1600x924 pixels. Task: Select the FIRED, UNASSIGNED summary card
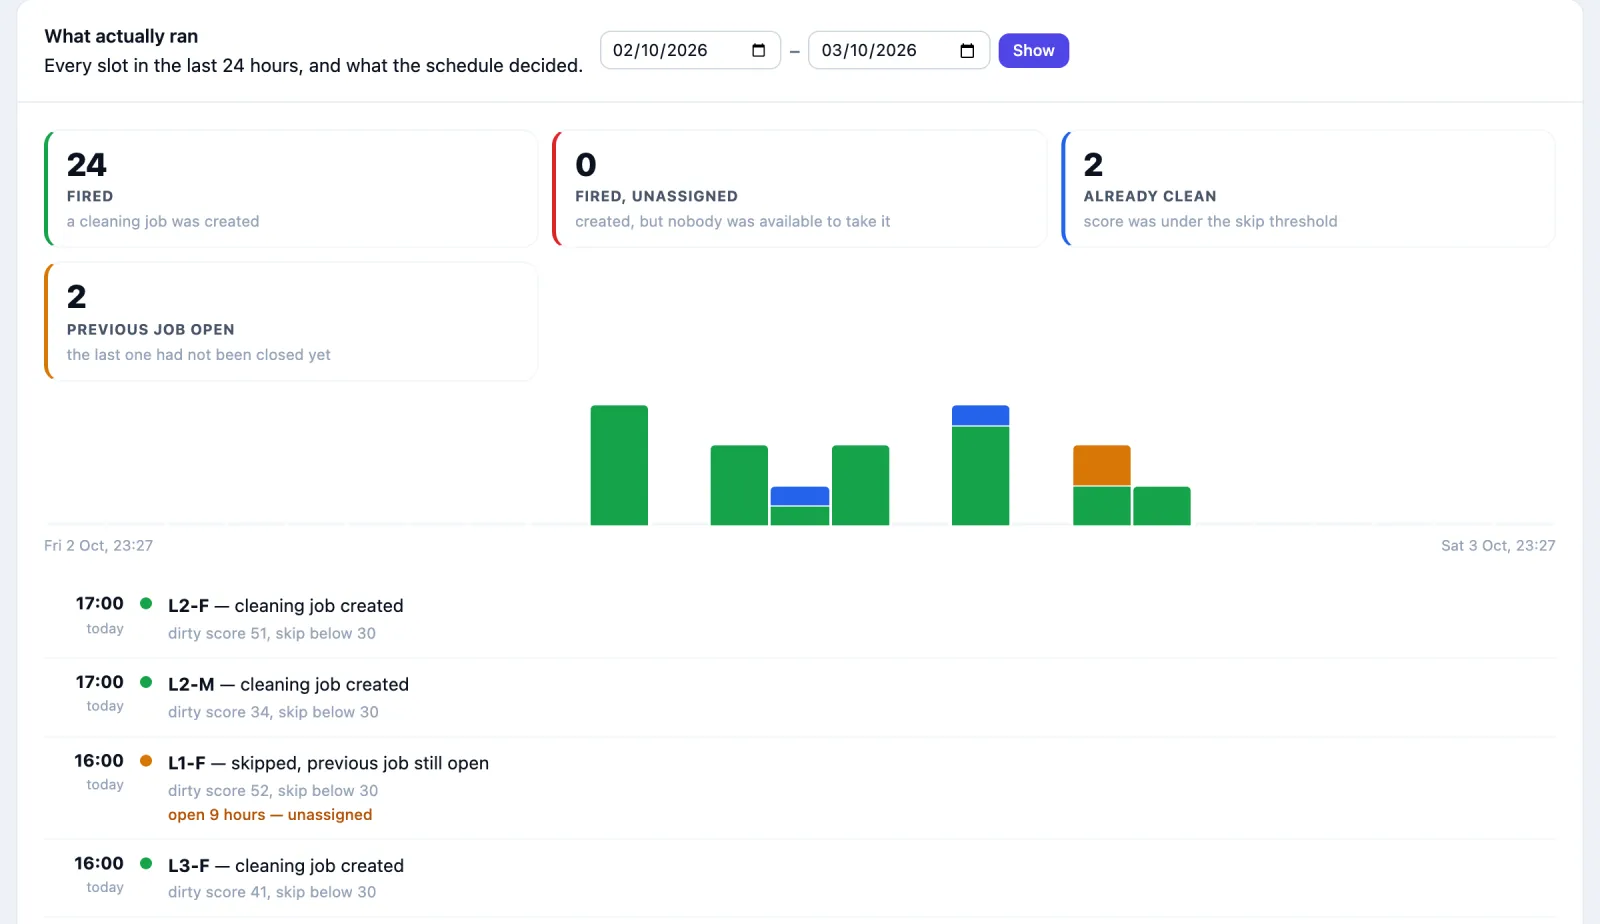pyautogui.click(x=799, y=188)
